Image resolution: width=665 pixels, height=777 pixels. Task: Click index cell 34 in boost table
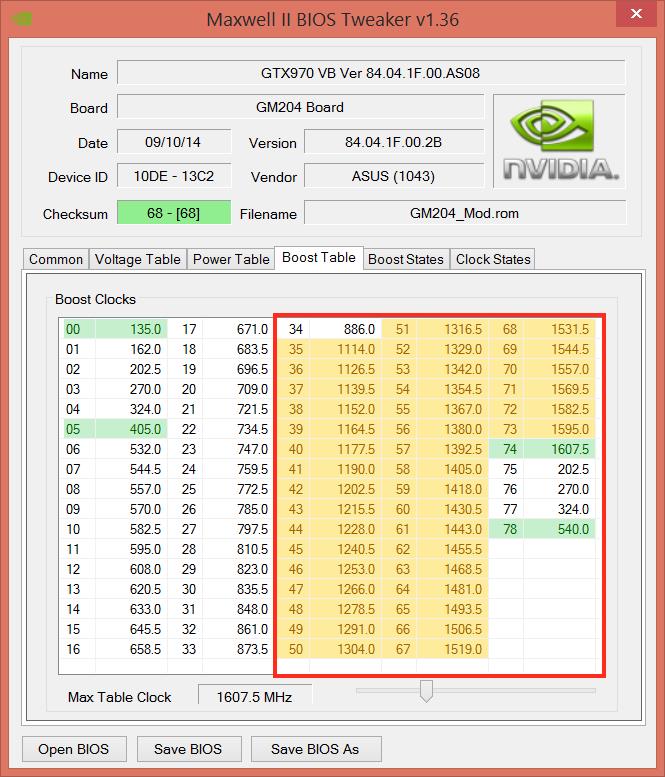pyautogui.click(x=293, y=329)
